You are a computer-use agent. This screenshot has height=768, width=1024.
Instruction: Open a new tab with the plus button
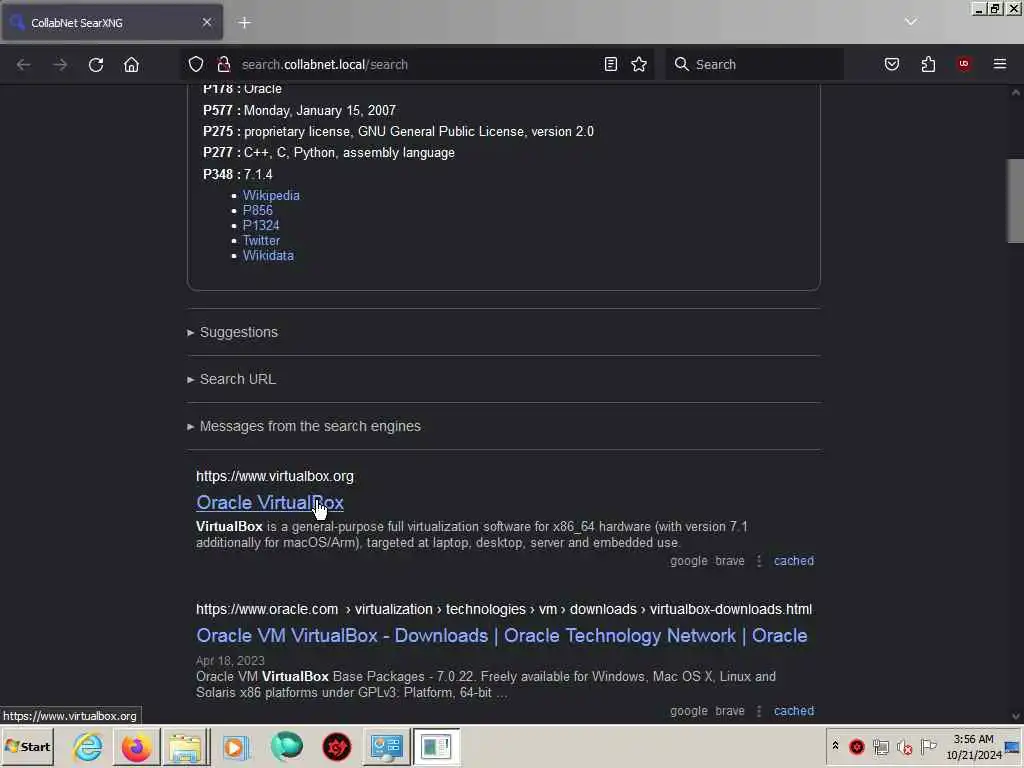(x=244, y=23)
